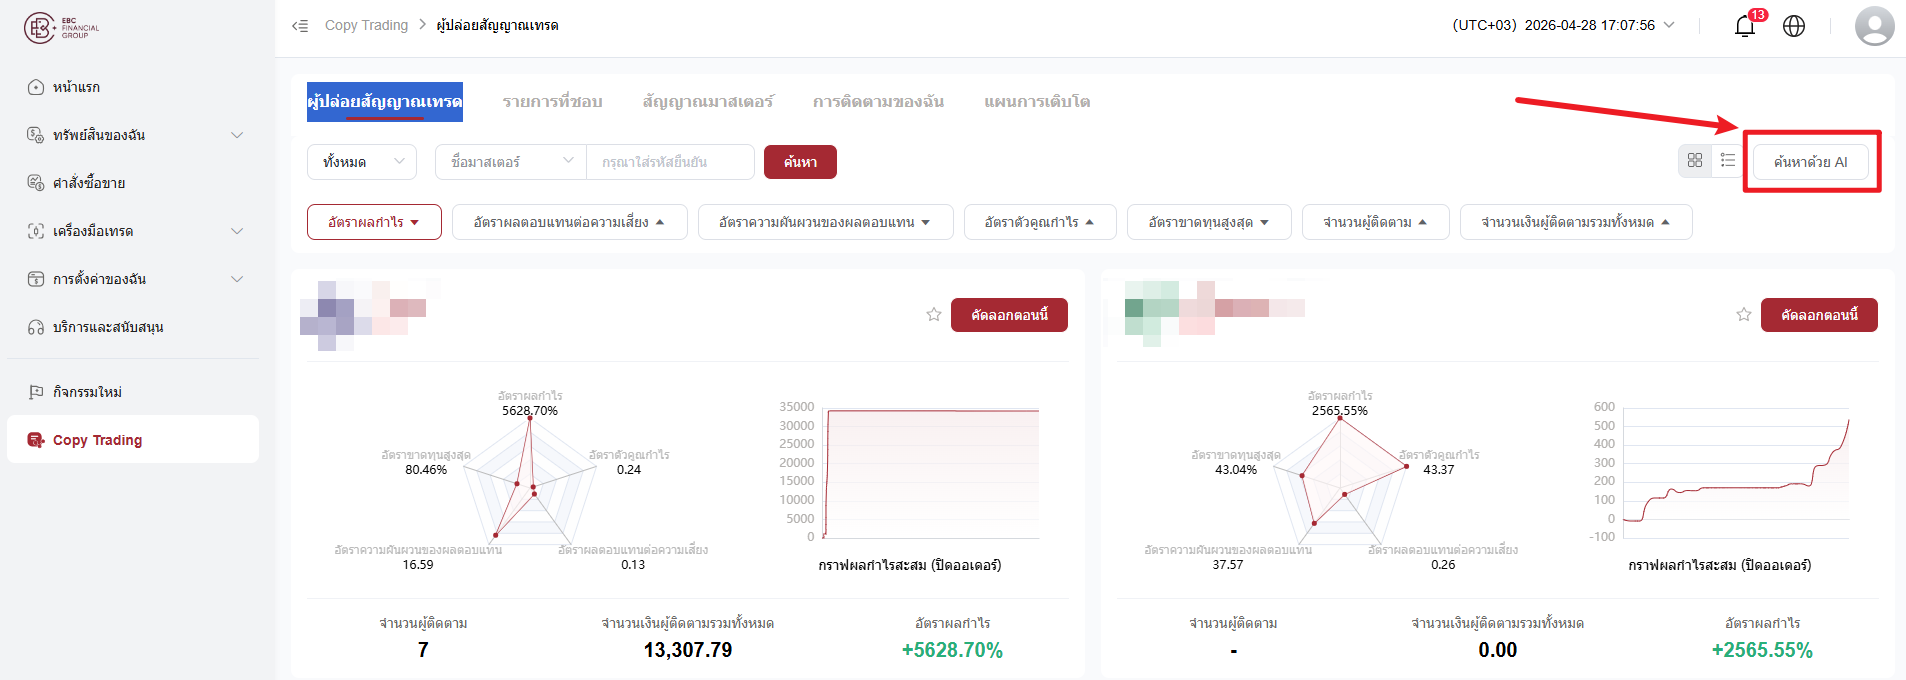1906x680 pixels.
Task: Switch to grid card view icon
Action: [x=1695, y=160]
